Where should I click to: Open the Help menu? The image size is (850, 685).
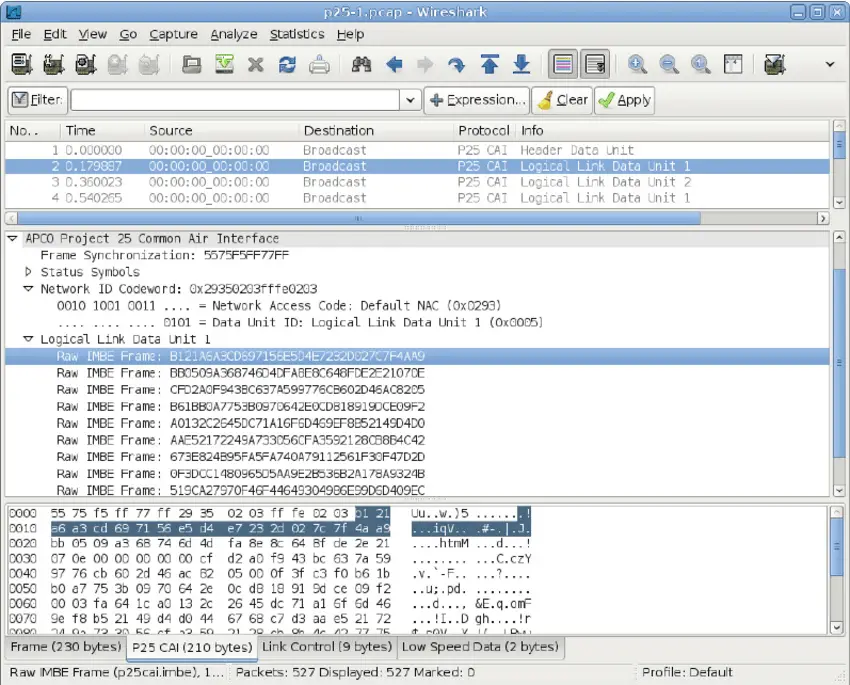[x=350, y=34]
